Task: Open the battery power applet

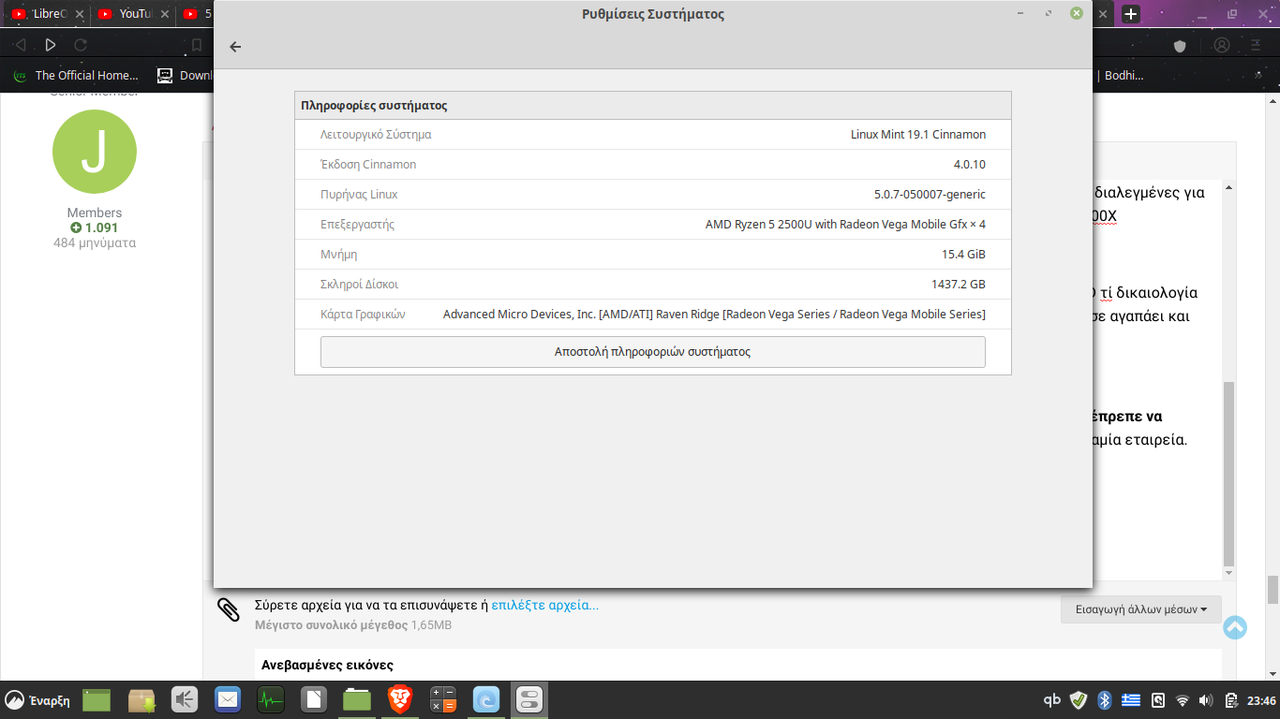Action: [1230, 700]
